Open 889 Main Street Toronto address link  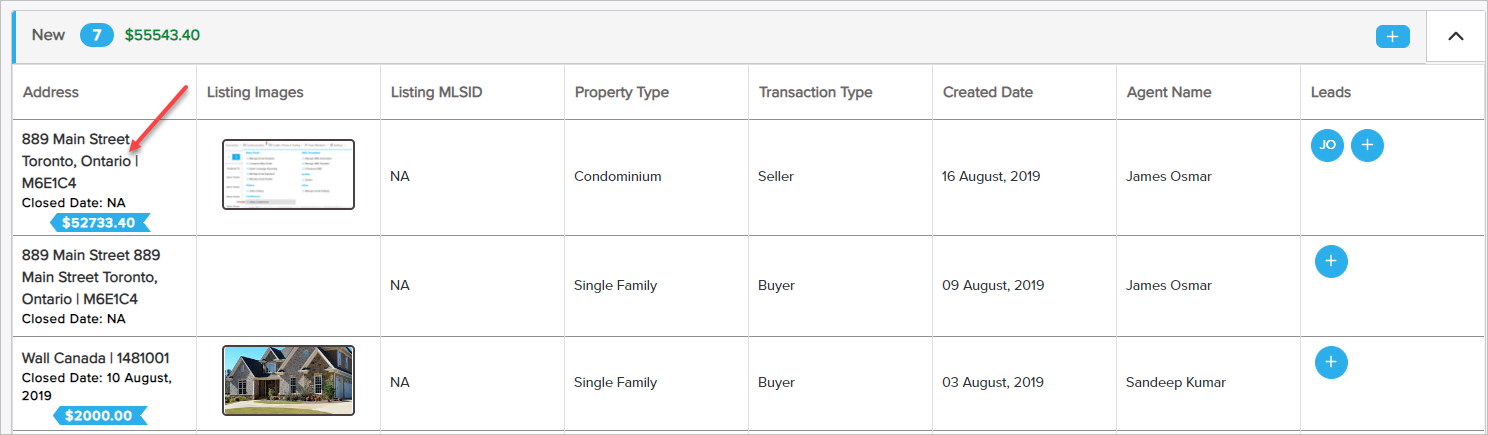click(76, 160)
